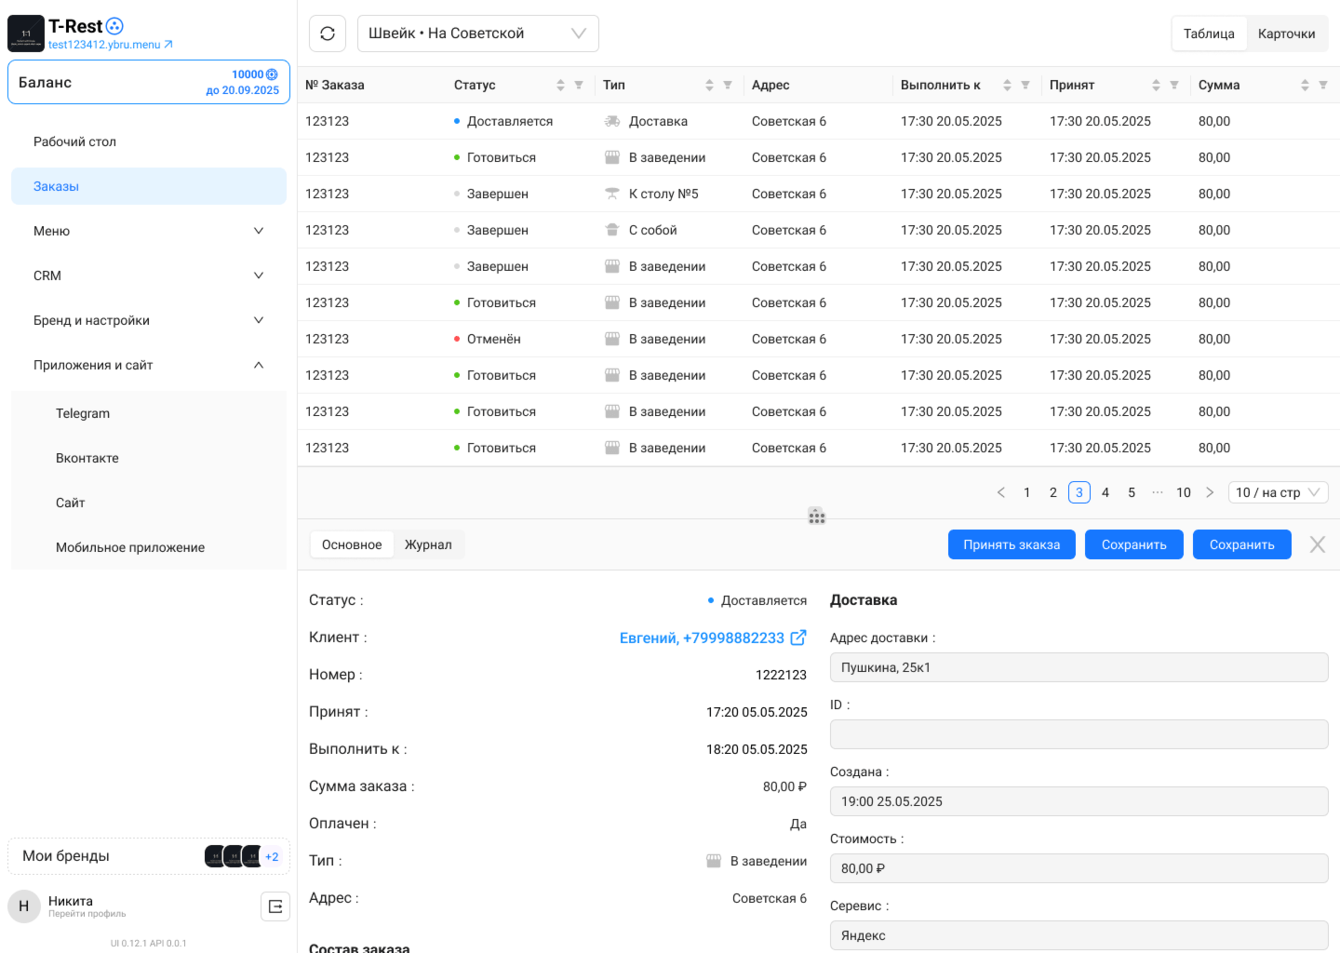
Task: Open filter on the Принят column
Action: pos(1175,85)
